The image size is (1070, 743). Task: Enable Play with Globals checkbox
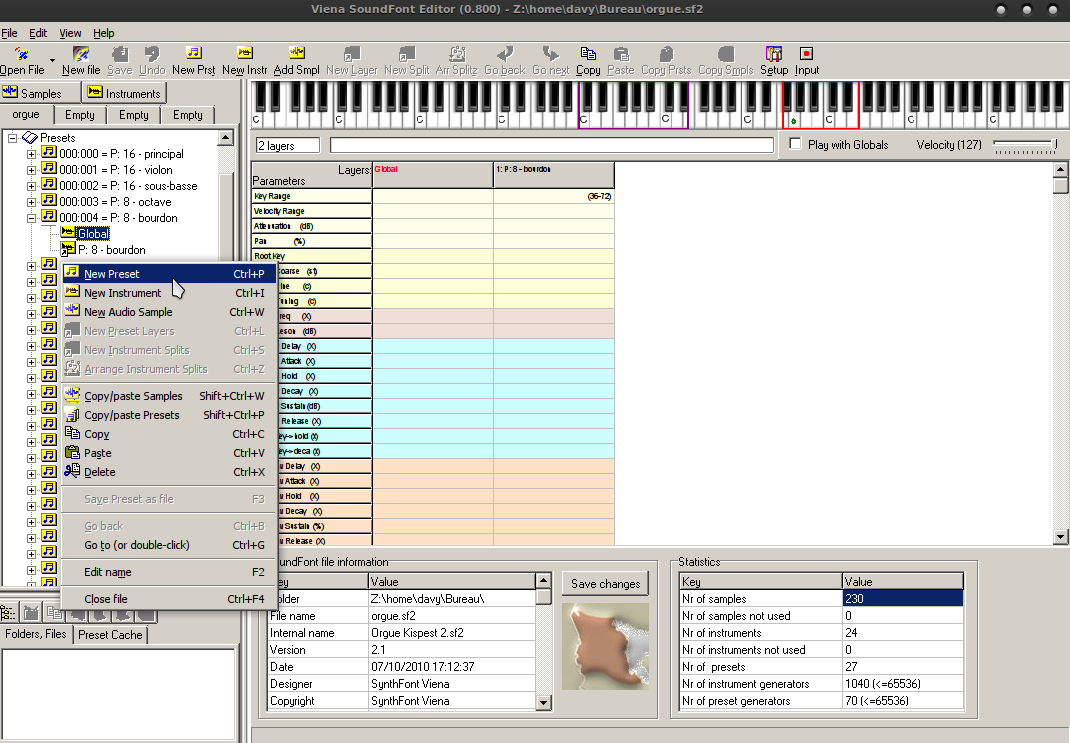click(x=795, y=145)
